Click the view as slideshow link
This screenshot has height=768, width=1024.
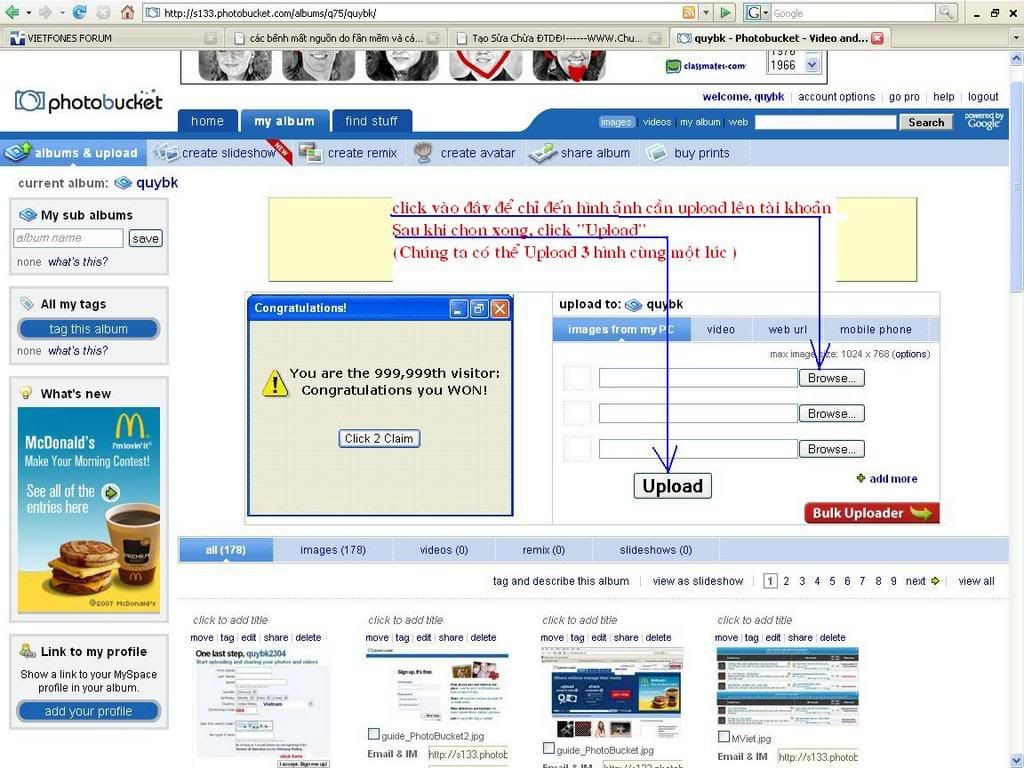coord(698,581)
